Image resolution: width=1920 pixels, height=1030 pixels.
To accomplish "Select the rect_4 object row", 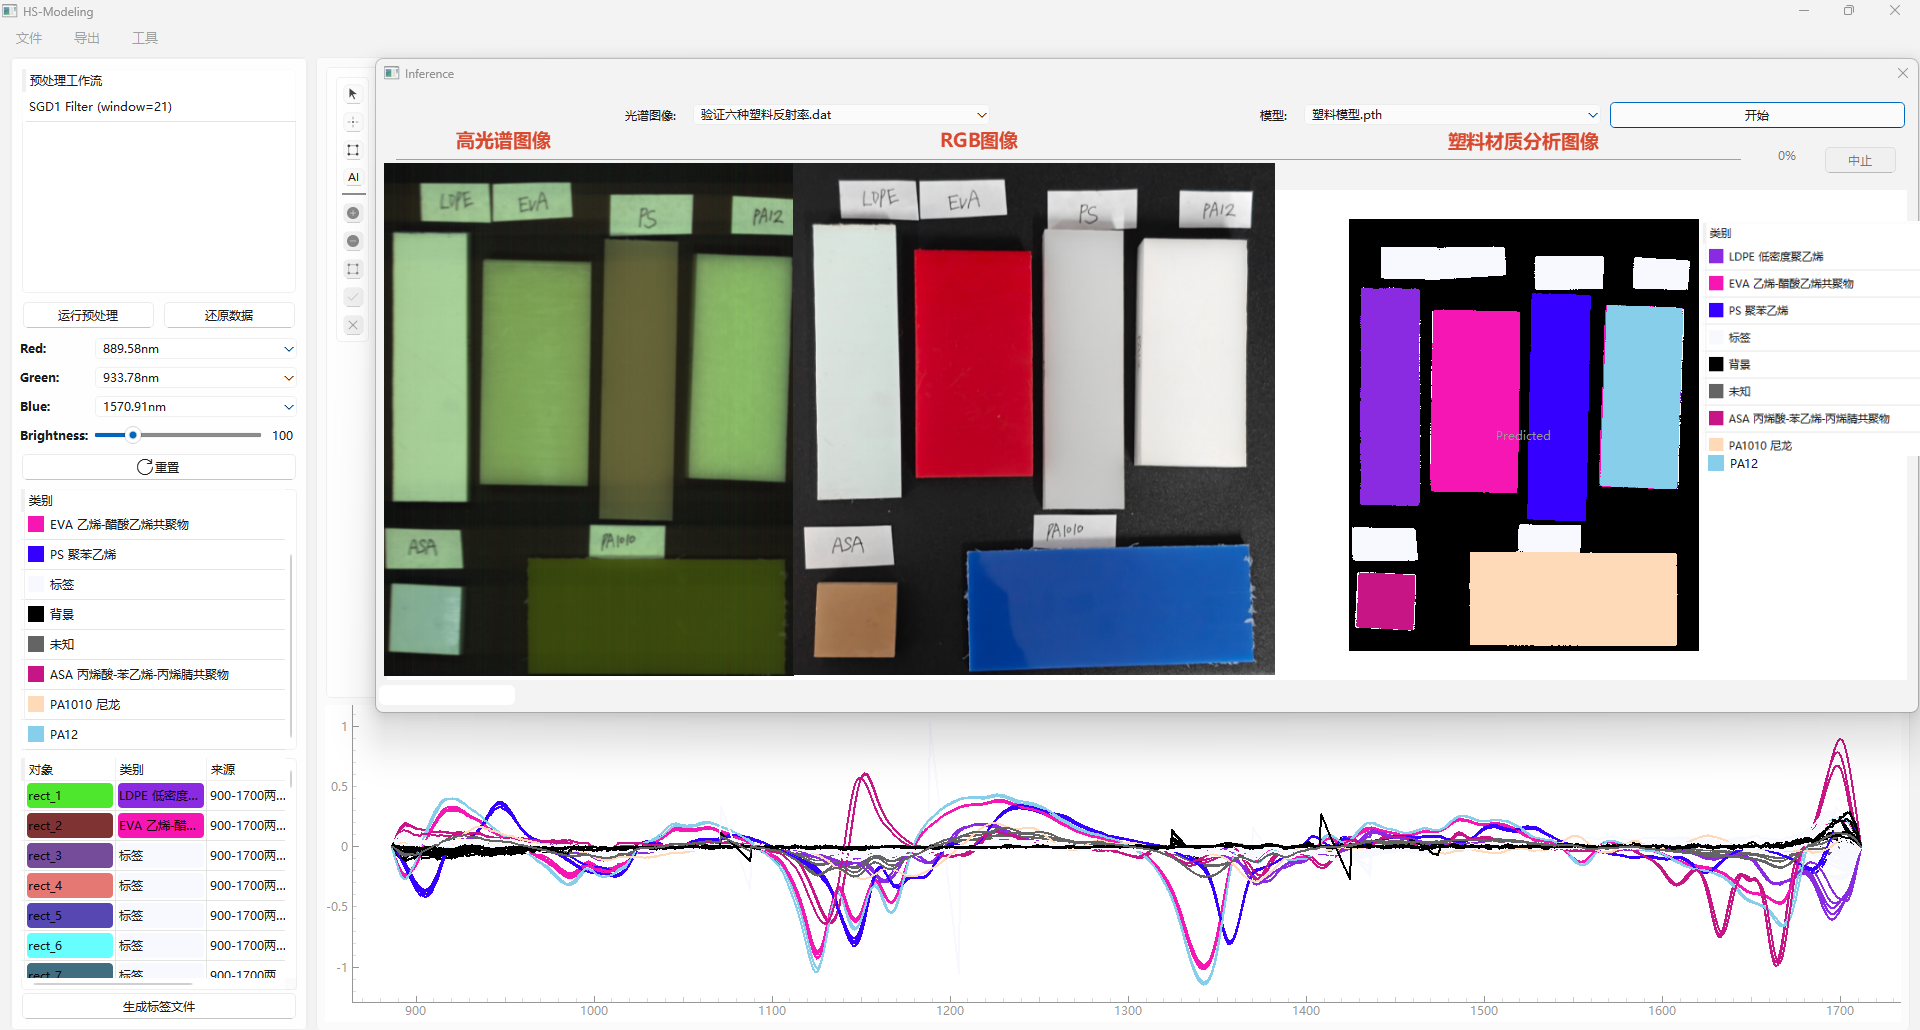I will 157,886.
